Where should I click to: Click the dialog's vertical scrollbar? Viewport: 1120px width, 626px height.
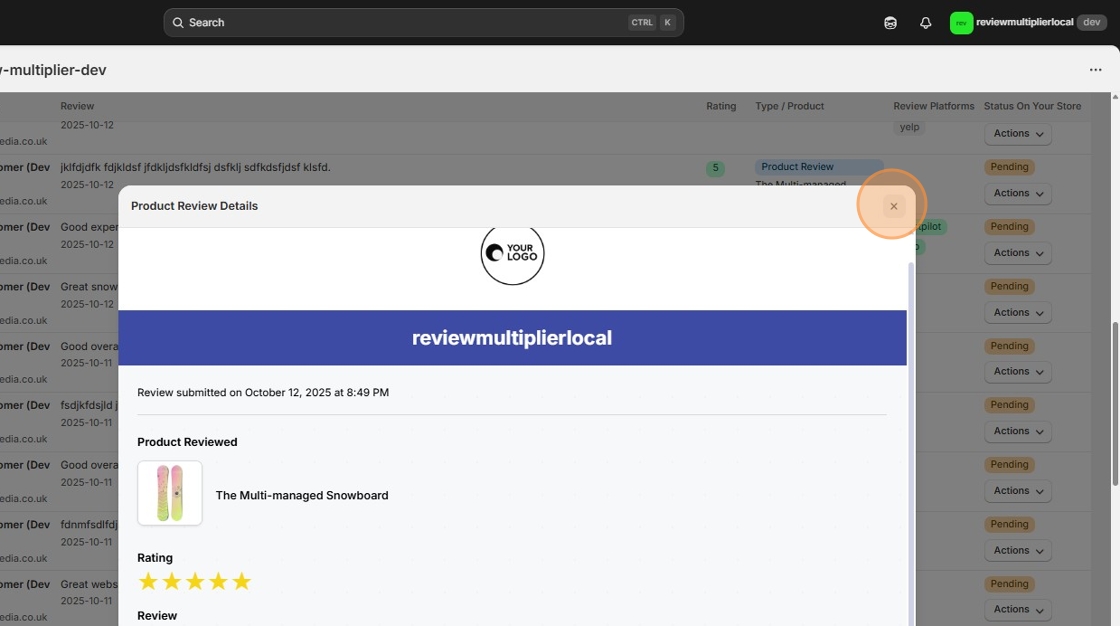coord(911,443)
